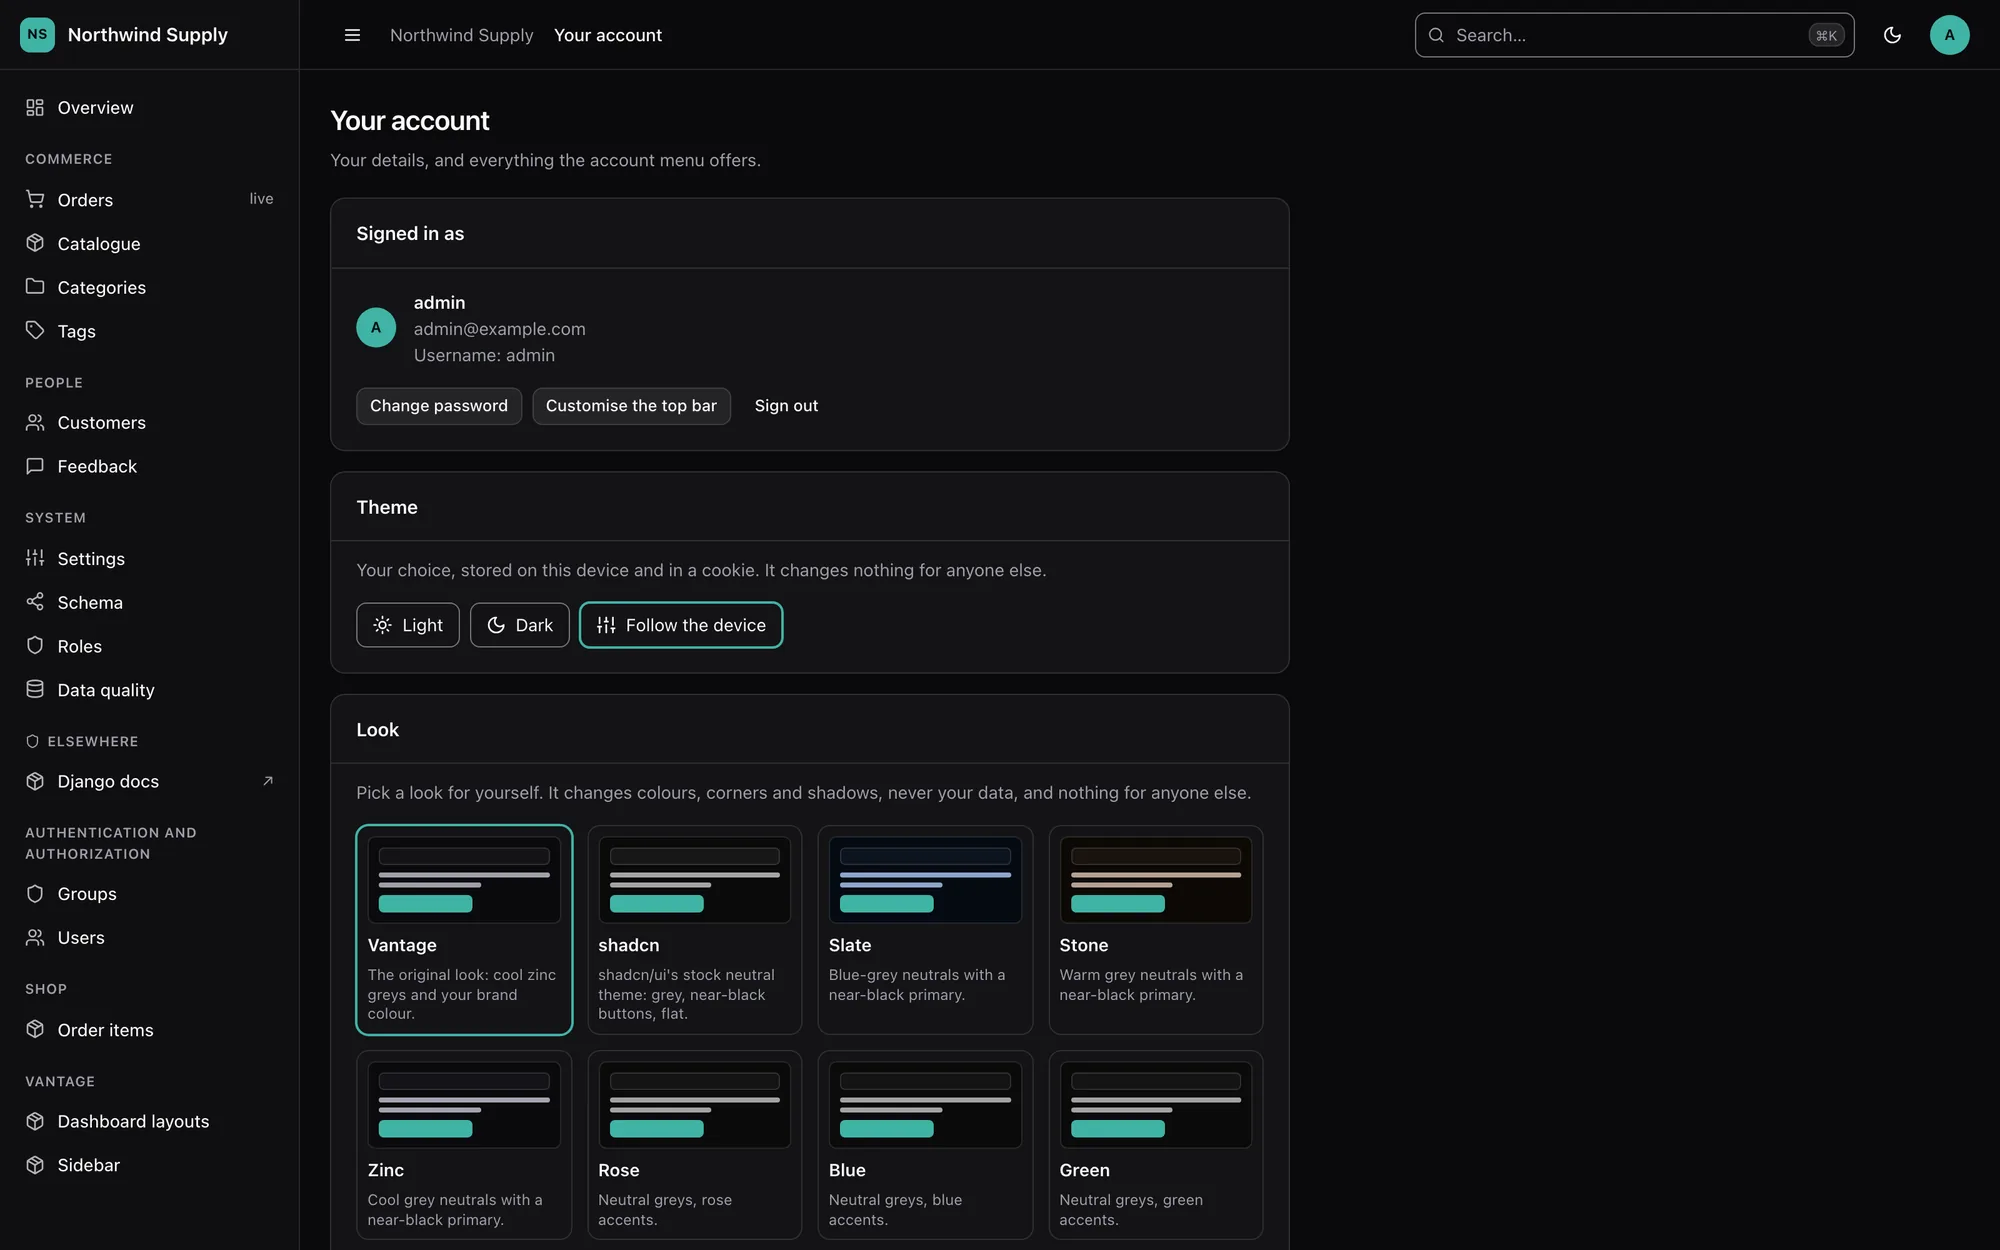Click the Categories folder icon
The image size is (2000, 1250).
35,287
